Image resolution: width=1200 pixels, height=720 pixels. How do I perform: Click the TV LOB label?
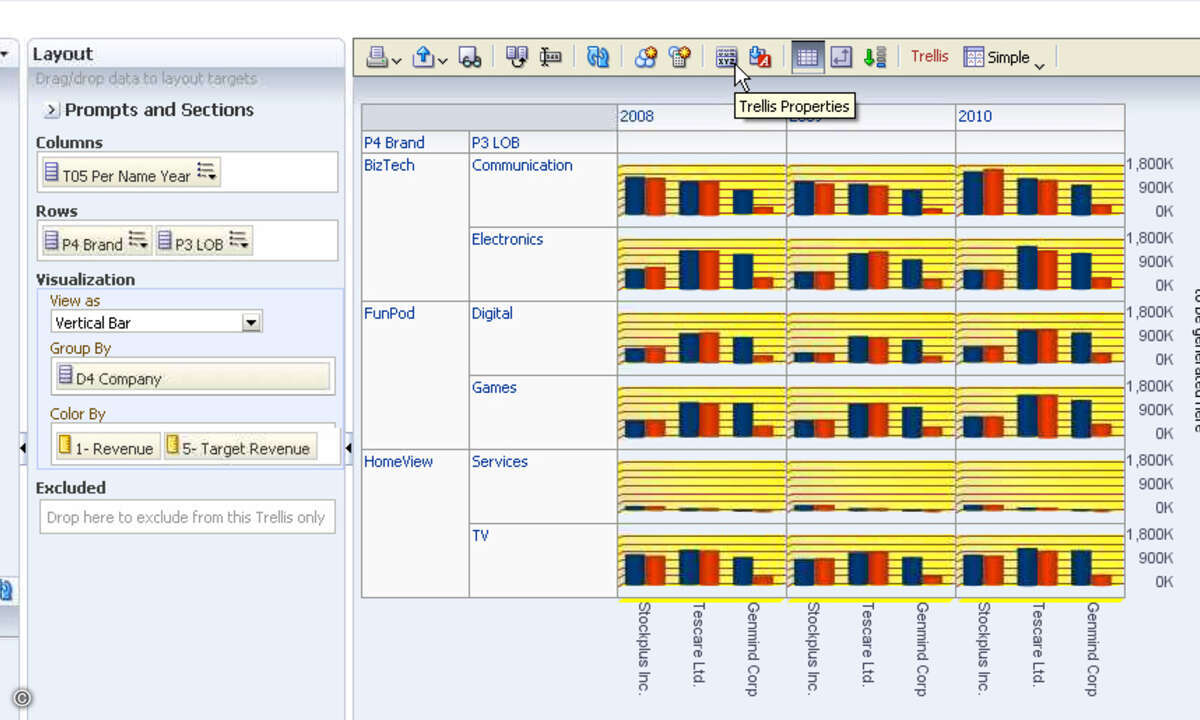pyautogui.click(x=481, y=535)
